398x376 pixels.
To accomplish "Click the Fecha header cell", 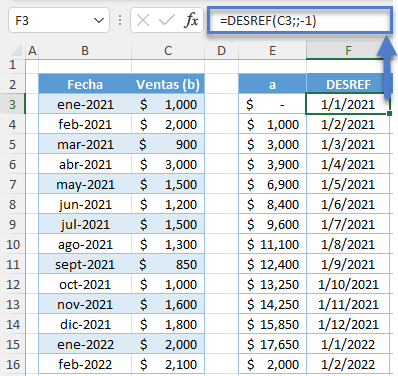I will 85,84.
